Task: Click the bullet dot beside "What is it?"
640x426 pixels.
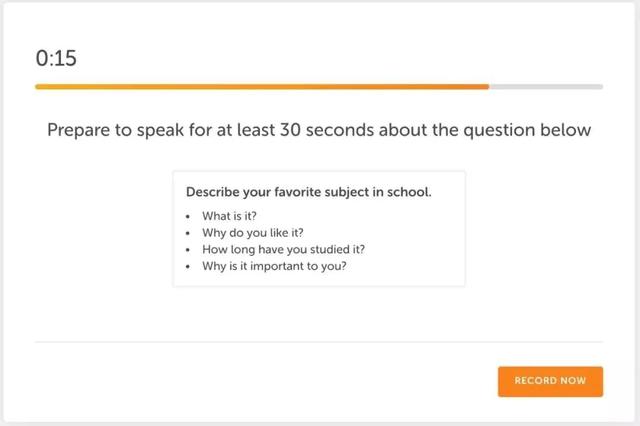Action: tap(188, 217)
